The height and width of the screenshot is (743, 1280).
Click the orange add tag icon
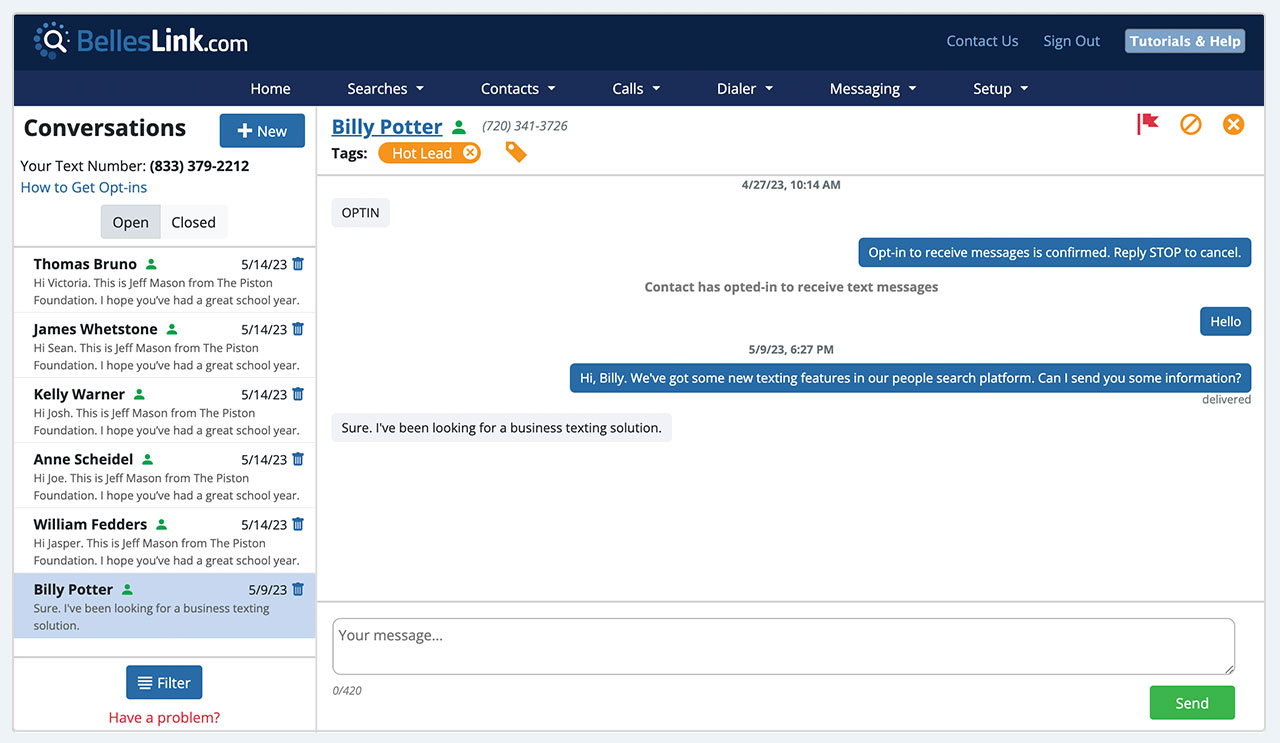coord(515,152)
